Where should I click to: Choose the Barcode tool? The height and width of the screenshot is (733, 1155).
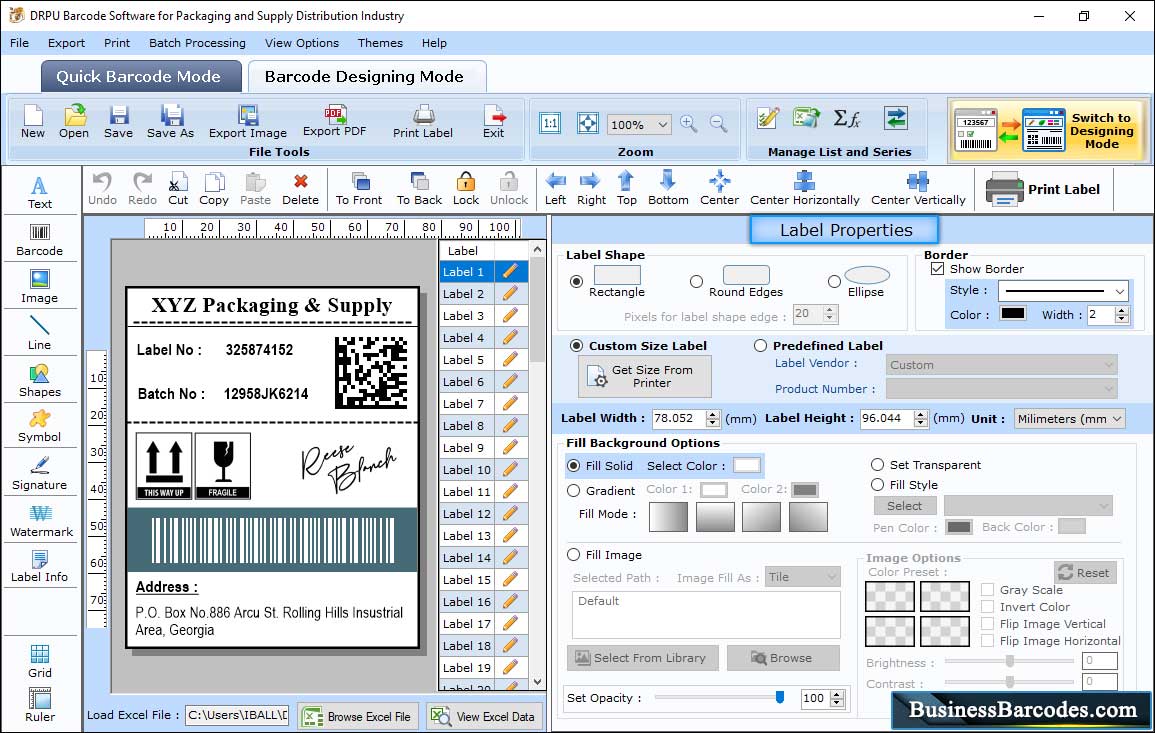(x=40, y=240)
